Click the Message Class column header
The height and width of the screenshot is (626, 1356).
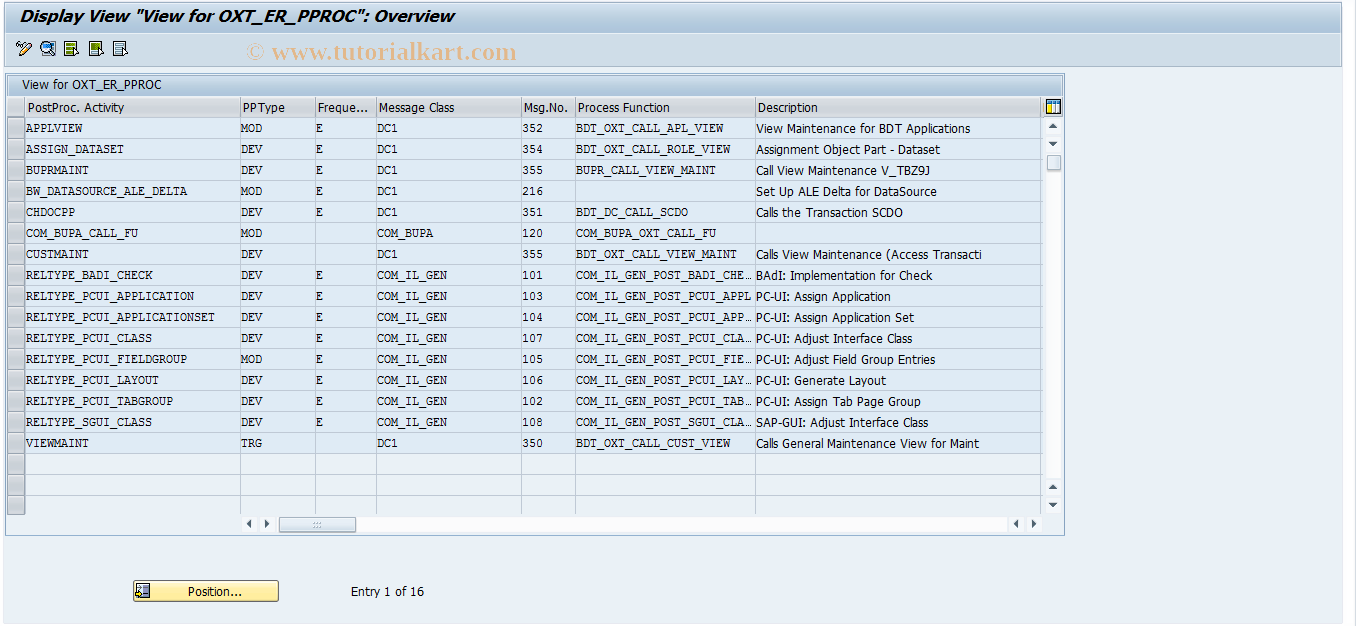[449, 107]
